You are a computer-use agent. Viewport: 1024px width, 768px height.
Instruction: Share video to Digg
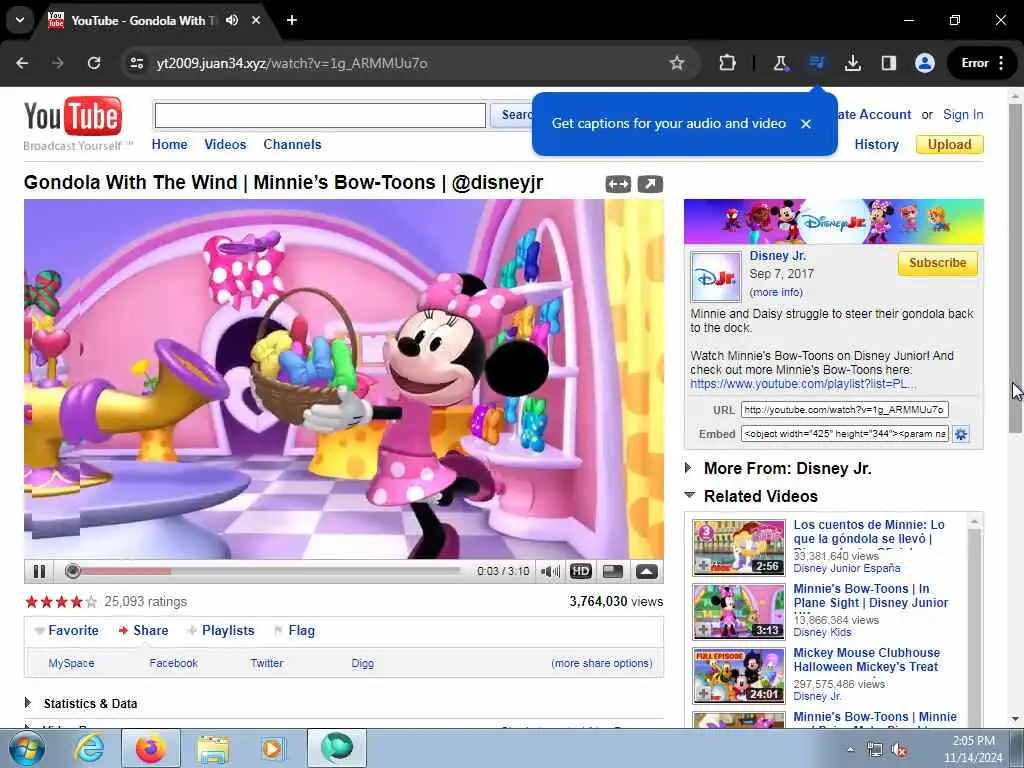(x=362, y=664)
